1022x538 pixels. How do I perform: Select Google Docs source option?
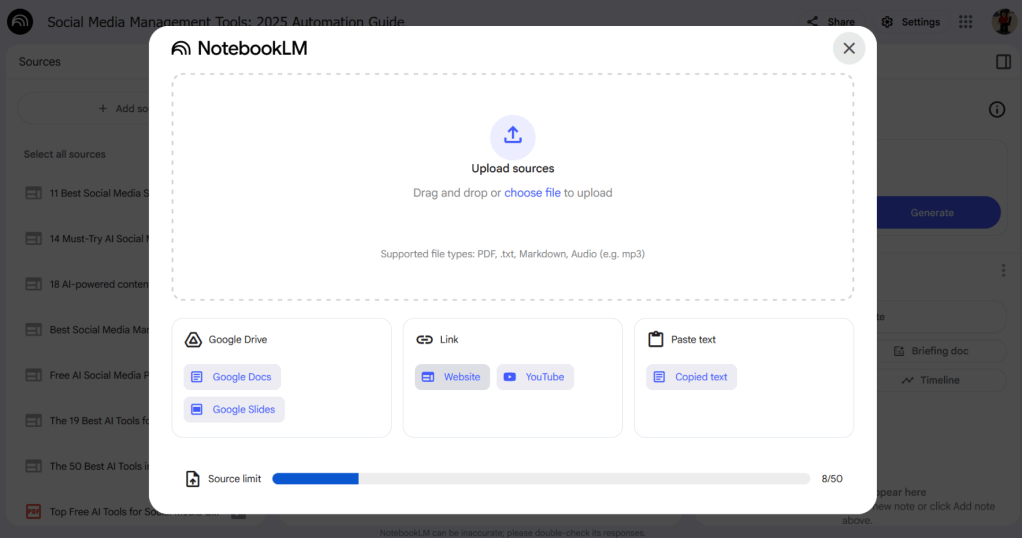point(232,377)
